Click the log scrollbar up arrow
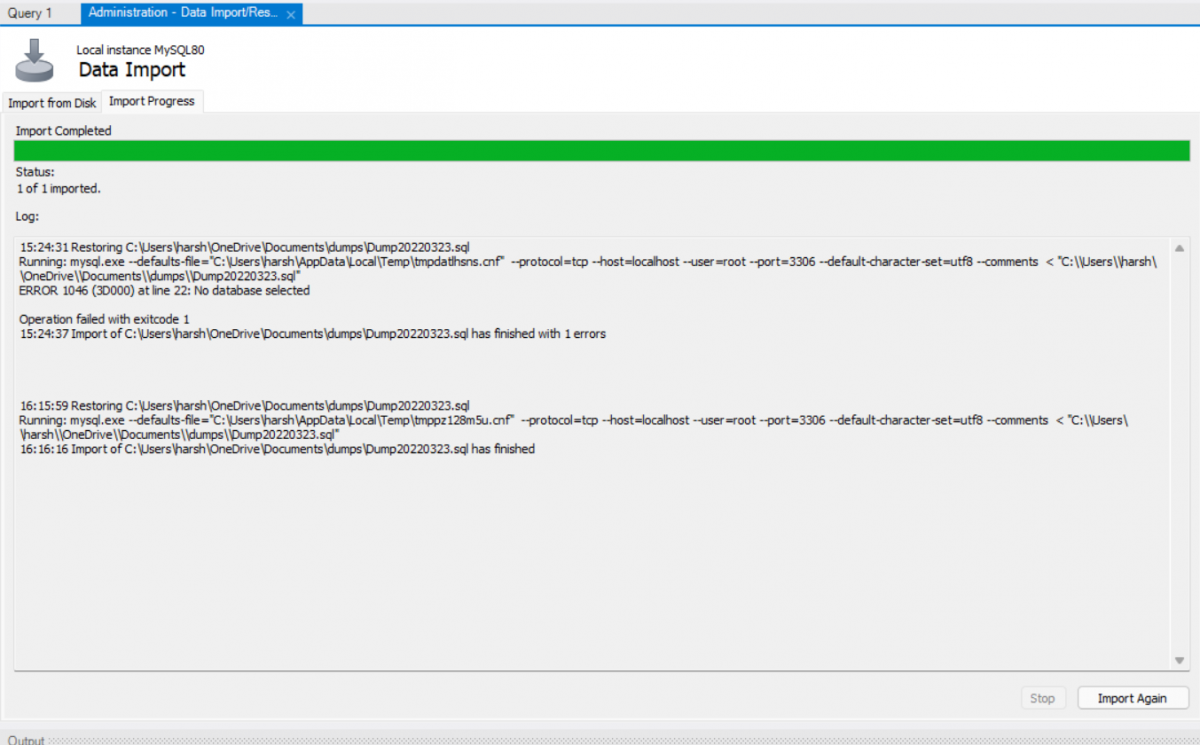1200x745 pixels. [x=1179, y=248]
